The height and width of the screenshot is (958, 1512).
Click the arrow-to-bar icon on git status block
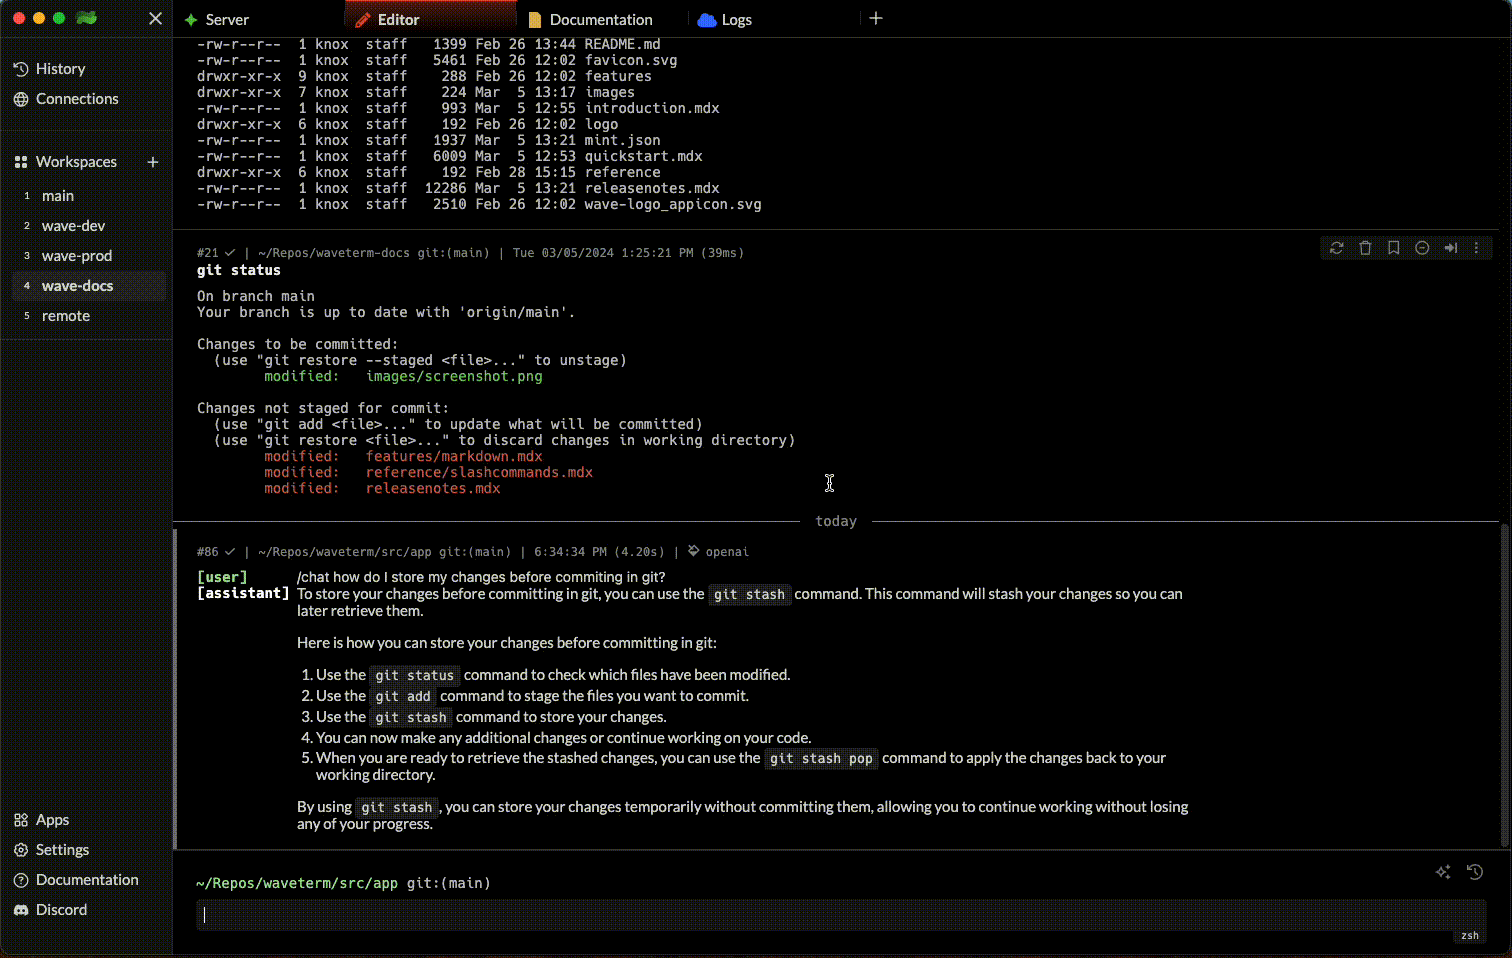point(1451,248)
